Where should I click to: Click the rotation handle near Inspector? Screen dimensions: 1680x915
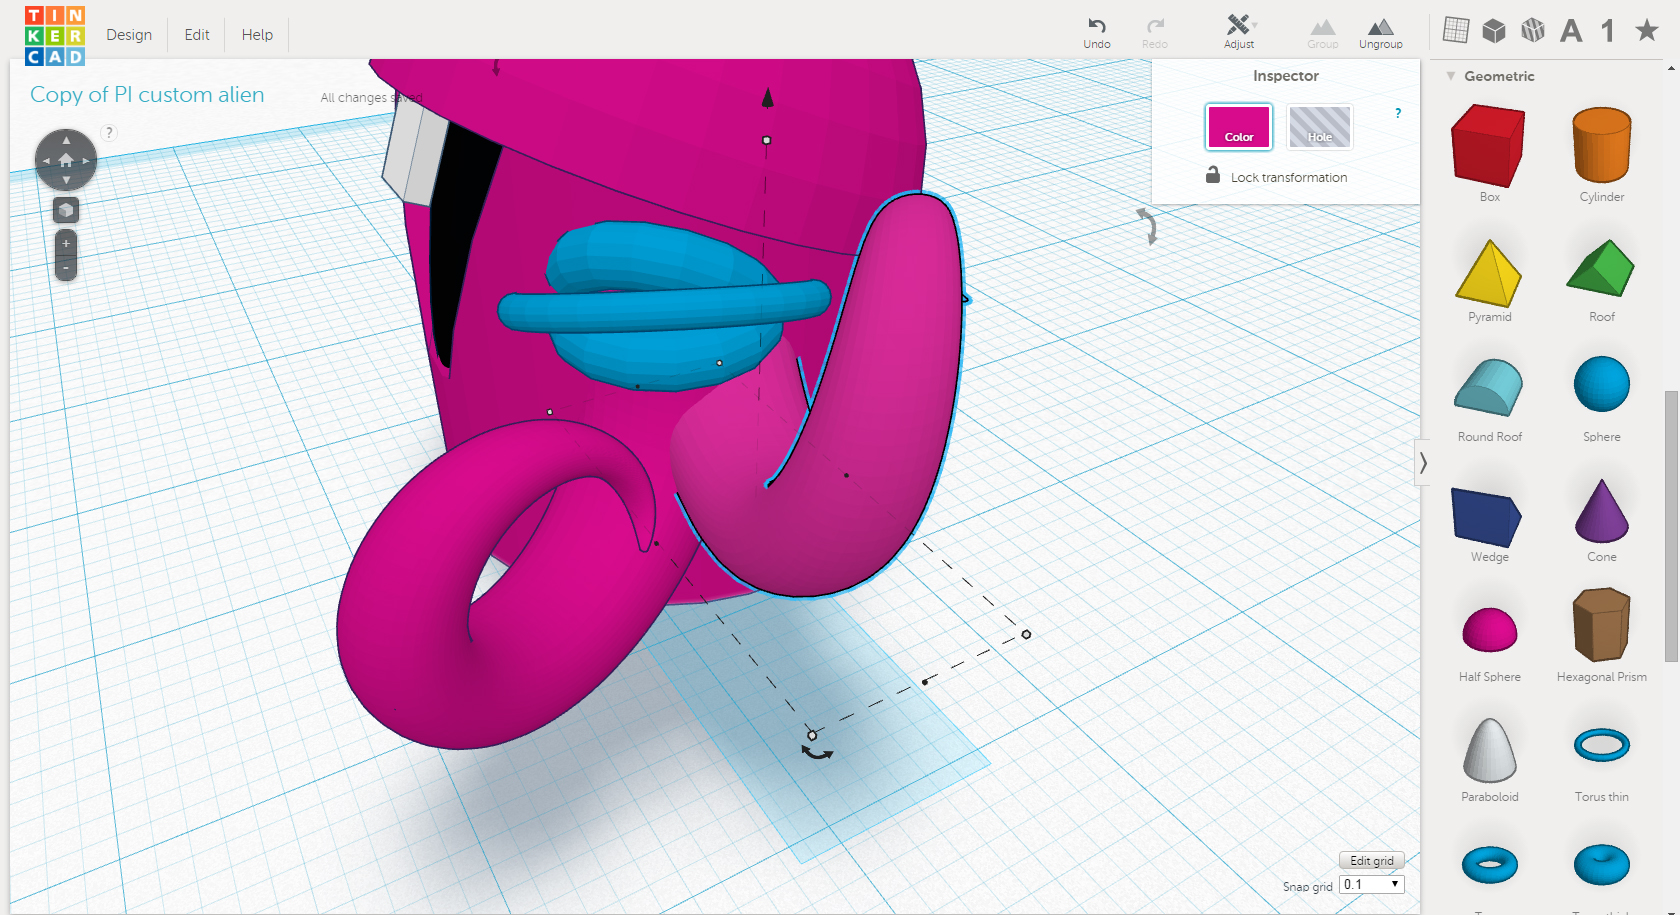pos(1148,227)
